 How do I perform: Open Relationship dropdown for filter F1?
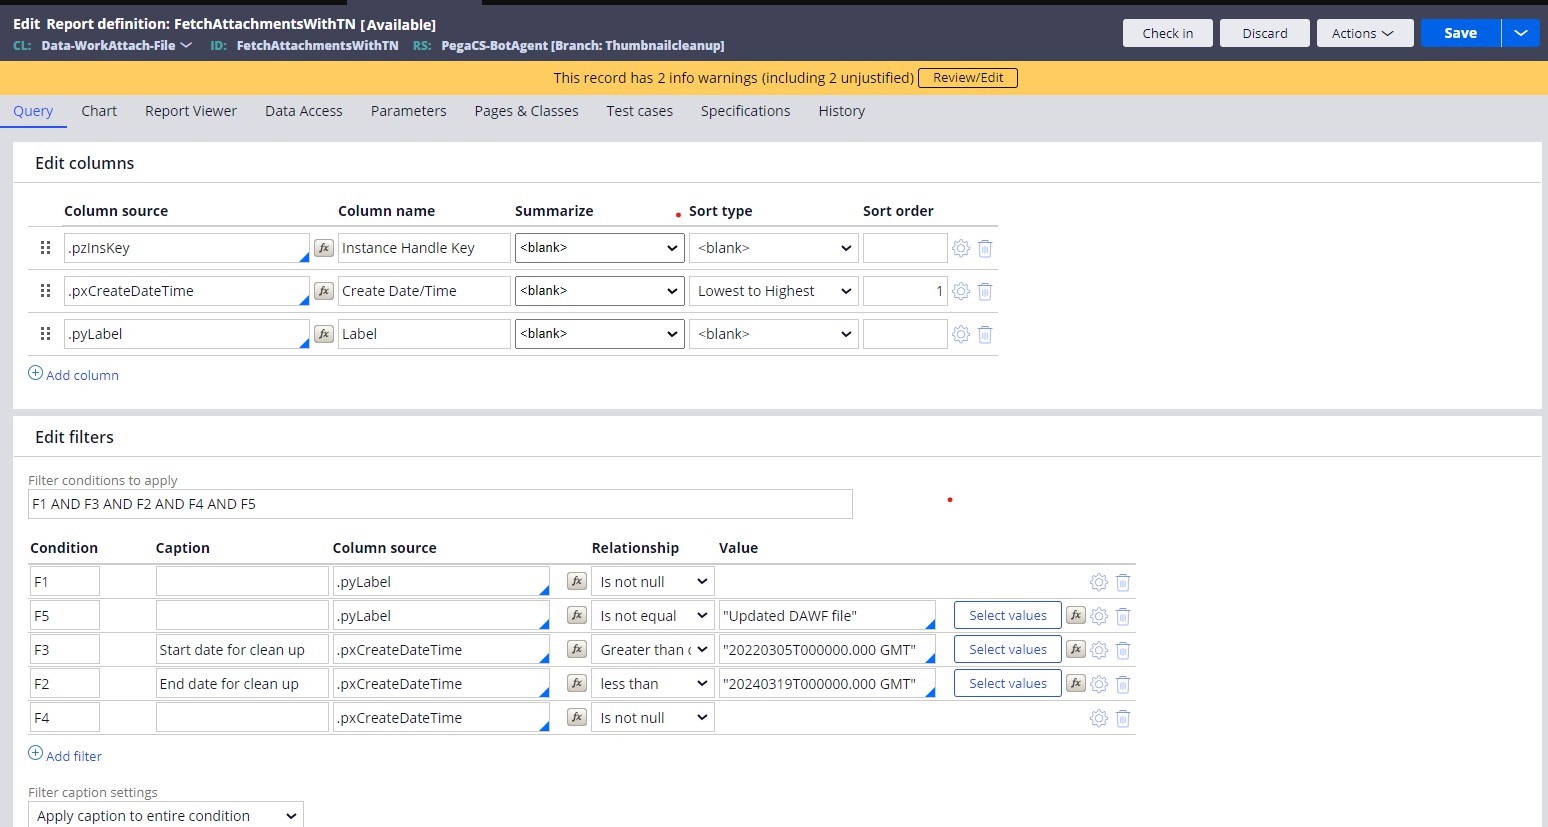pos(653,582)
